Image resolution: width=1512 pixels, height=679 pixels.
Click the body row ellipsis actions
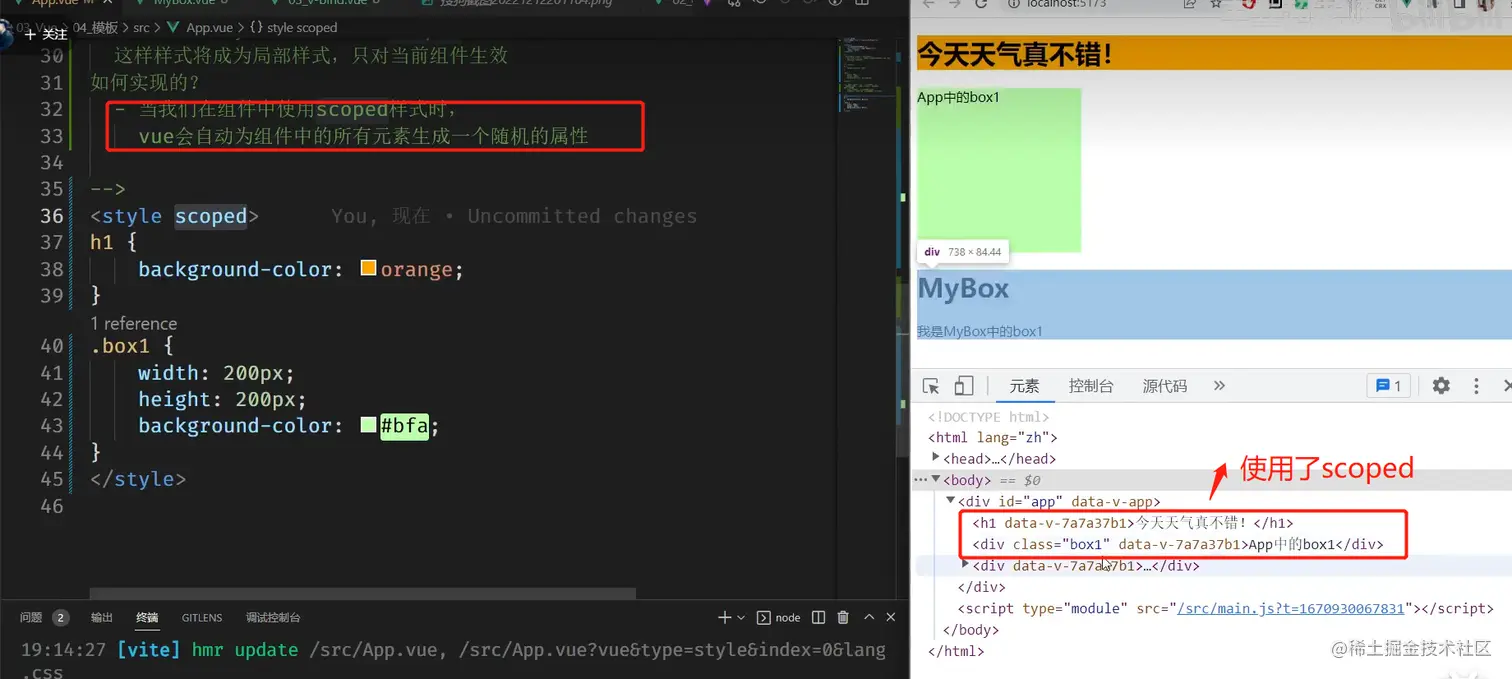(921, 480)
